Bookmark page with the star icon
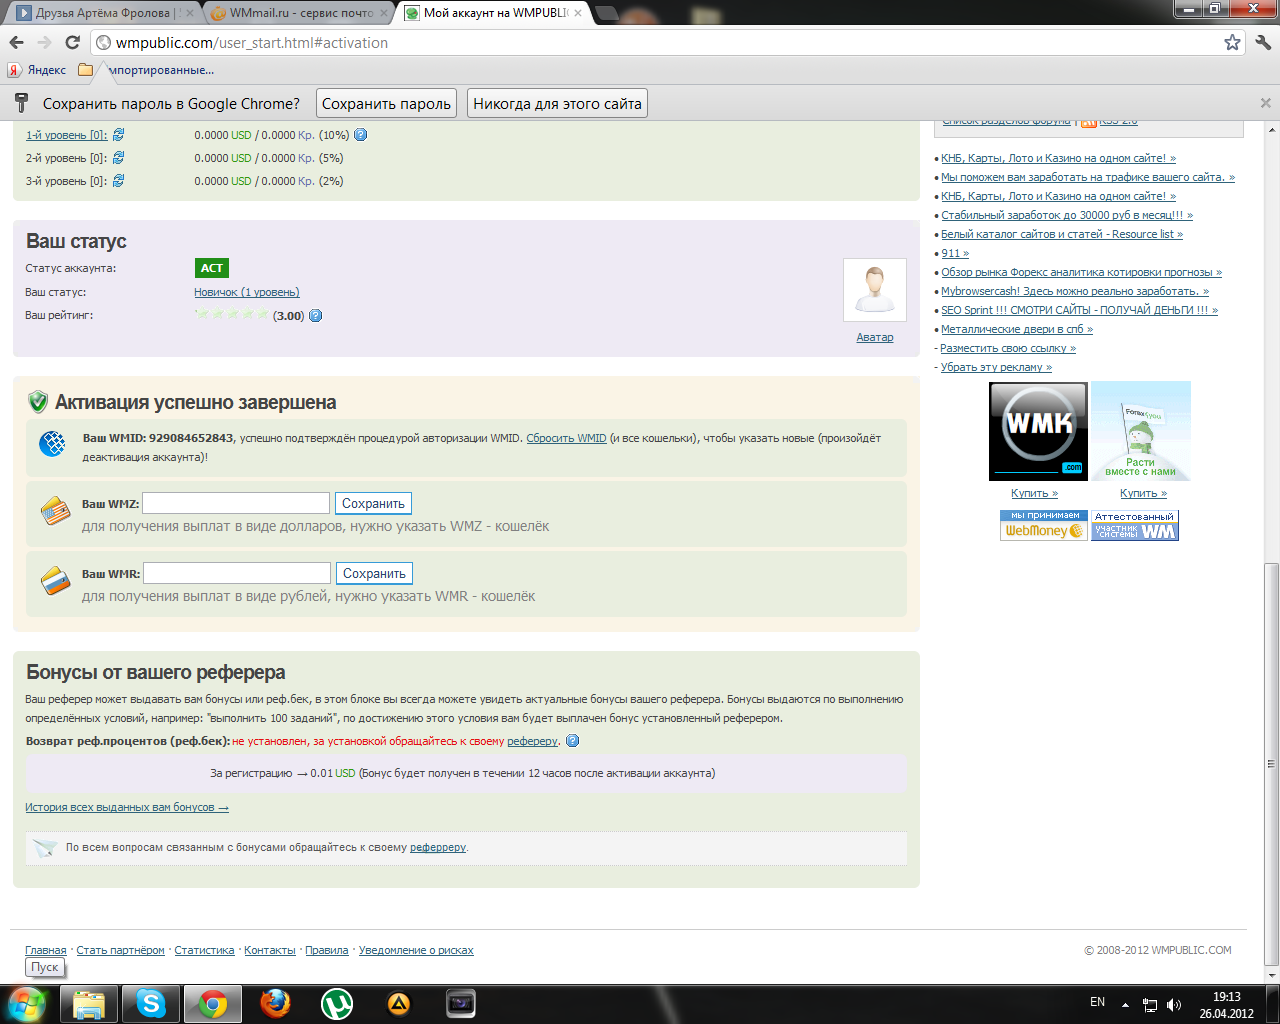1280x1024 pixels. (1232, 42)
